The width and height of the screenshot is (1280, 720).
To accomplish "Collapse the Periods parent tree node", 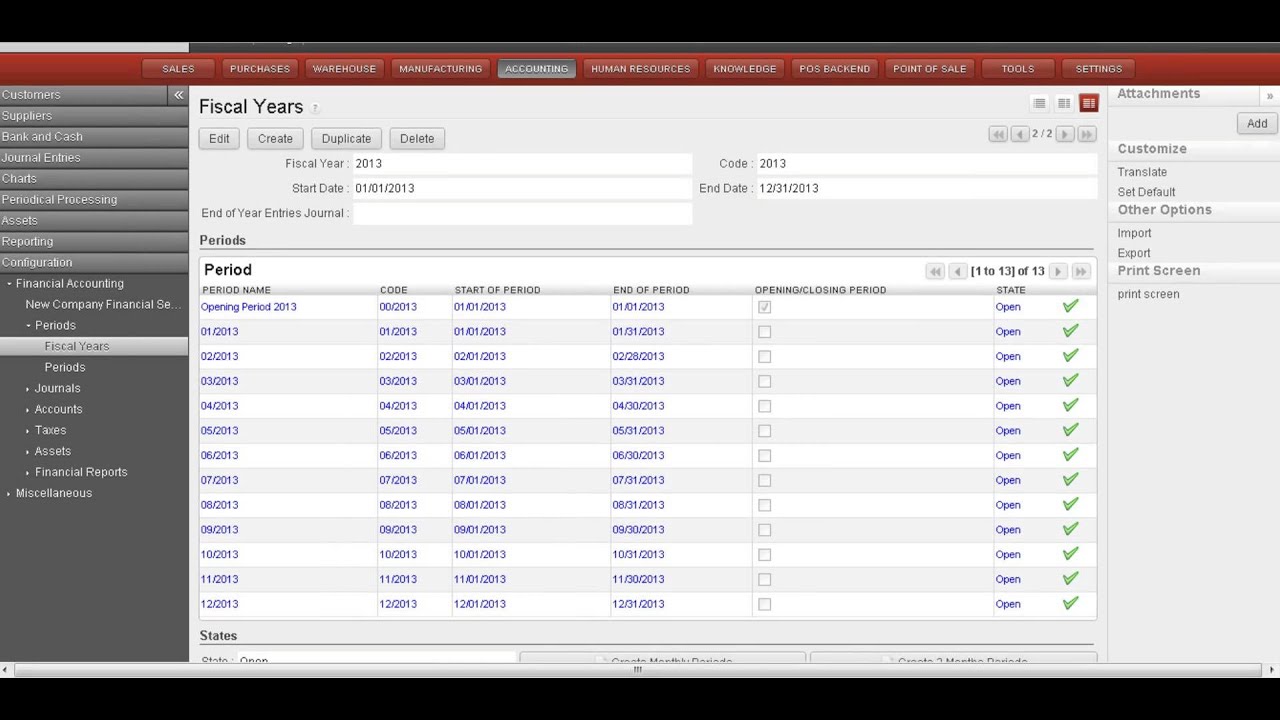I will [28, 326].
